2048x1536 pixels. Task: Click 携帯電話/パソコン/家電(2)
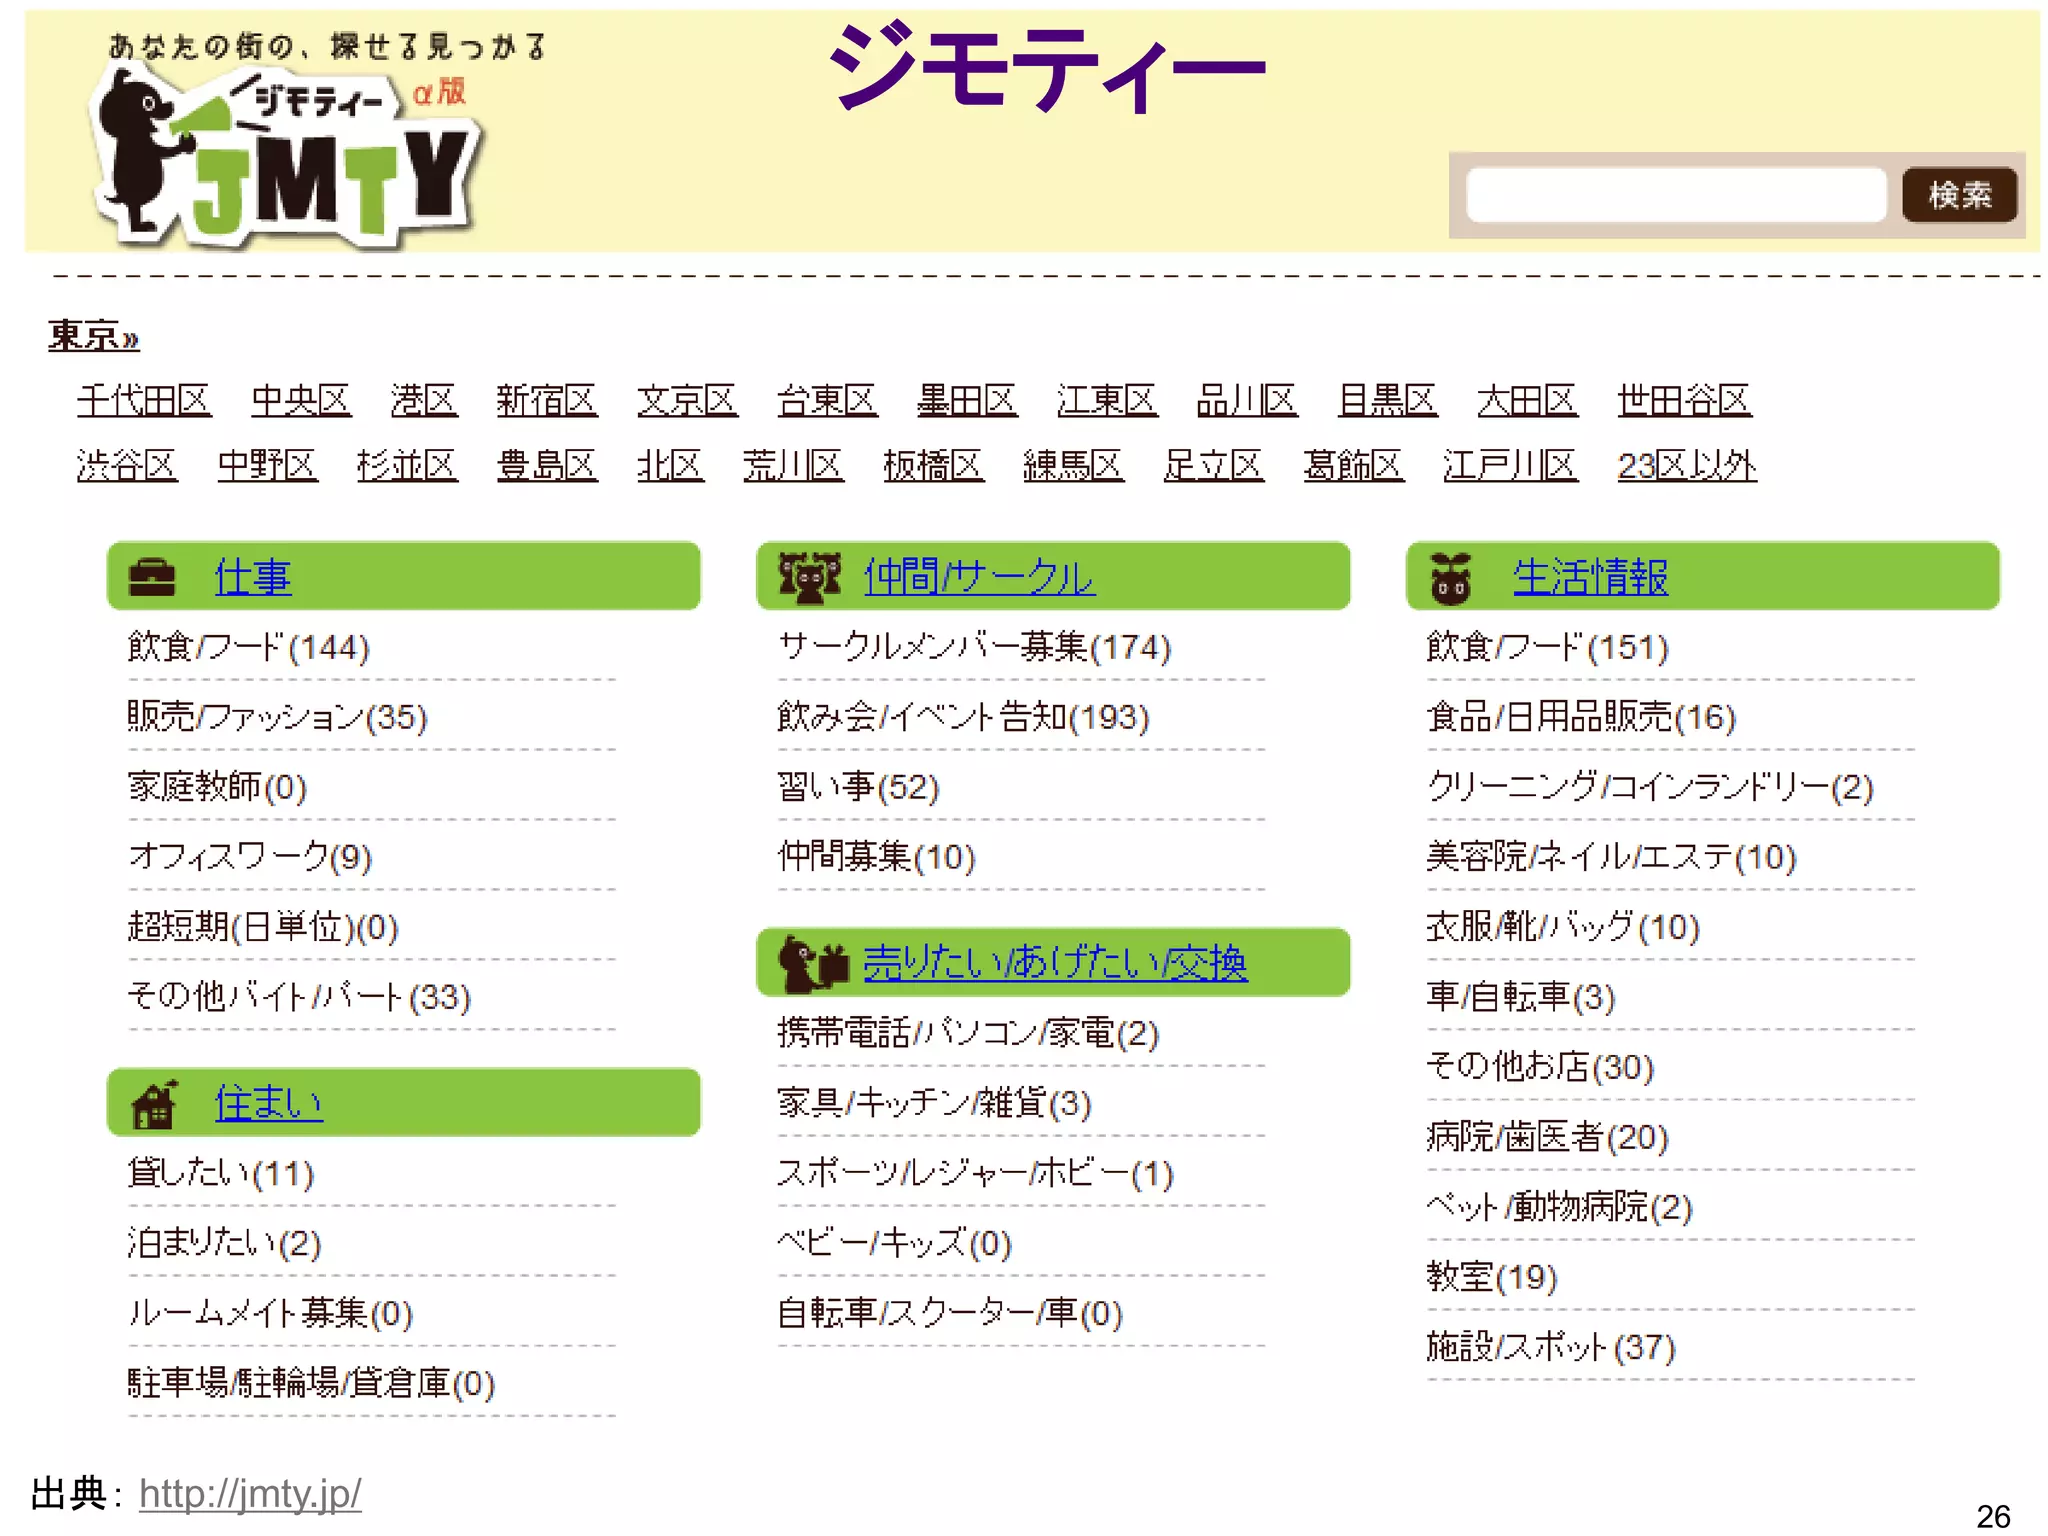[x=968, y=1033]
